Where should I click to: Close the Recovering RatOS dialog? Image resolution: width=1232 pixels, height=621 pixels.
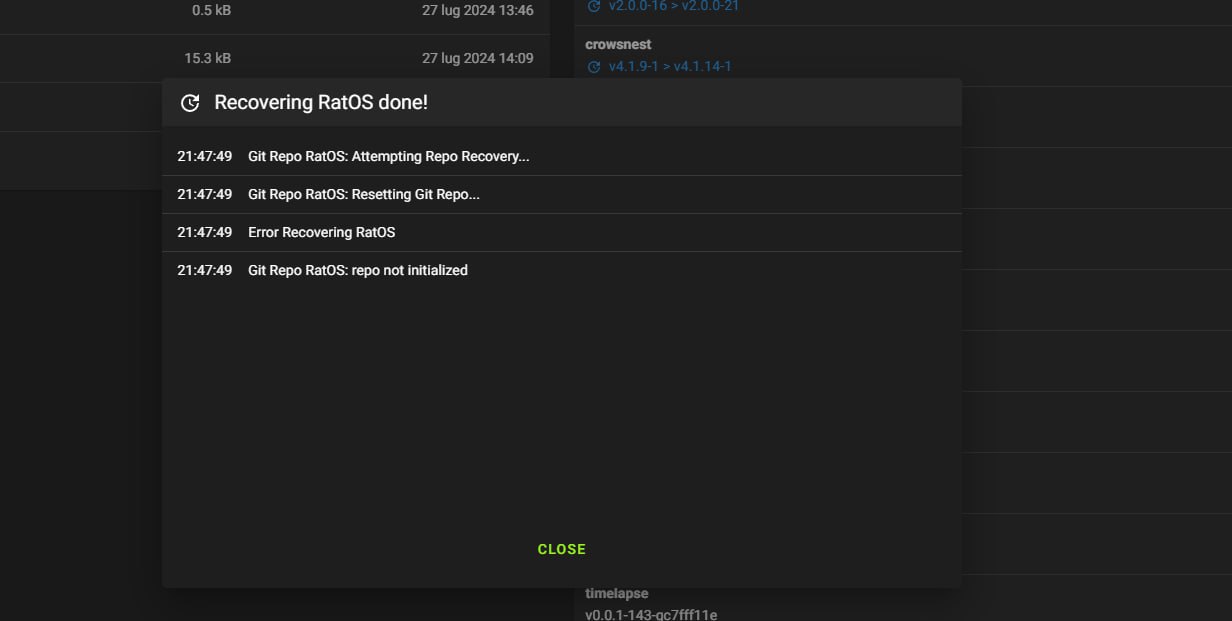(x=561, y=549)
